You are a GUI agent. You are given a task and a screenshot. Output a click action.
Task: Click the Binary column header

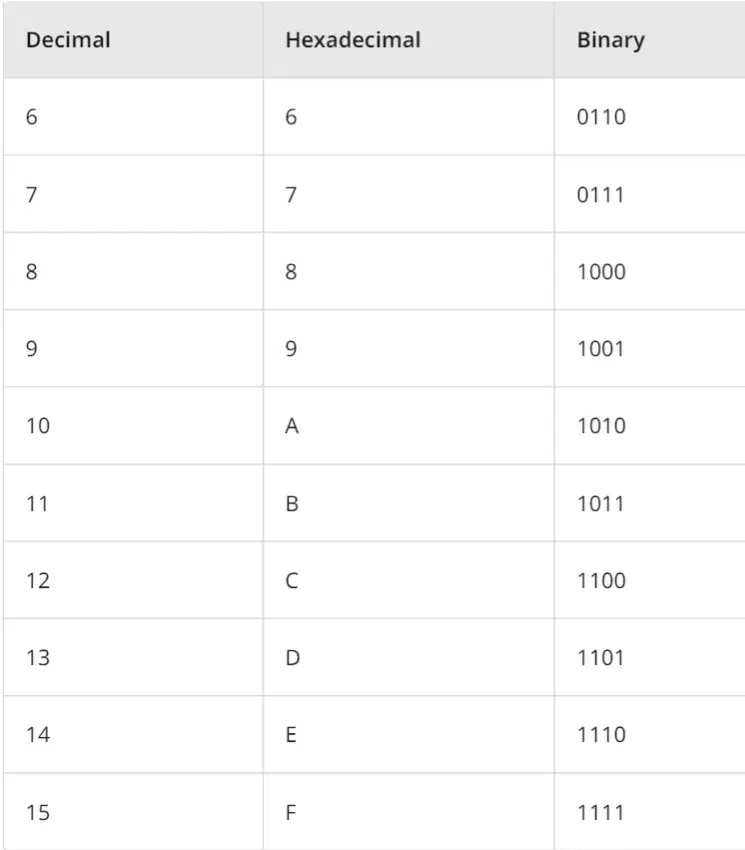(x=611, y=41)
